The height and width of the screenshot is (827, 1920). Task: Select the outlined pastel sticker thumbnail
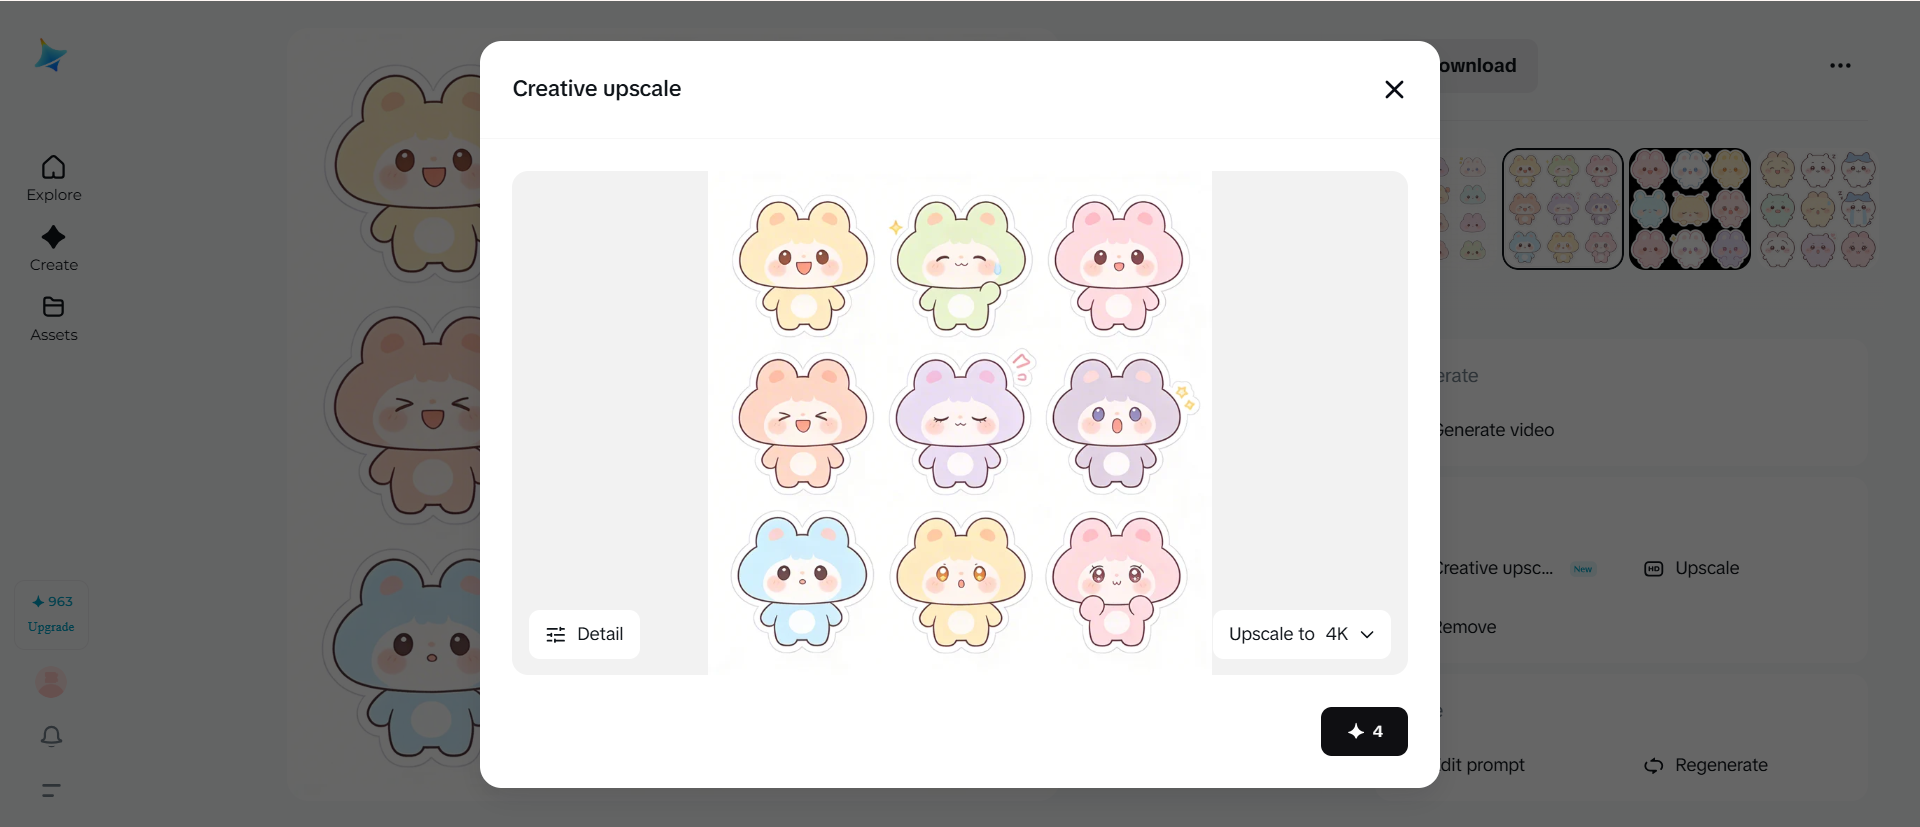pos(1563,209)
